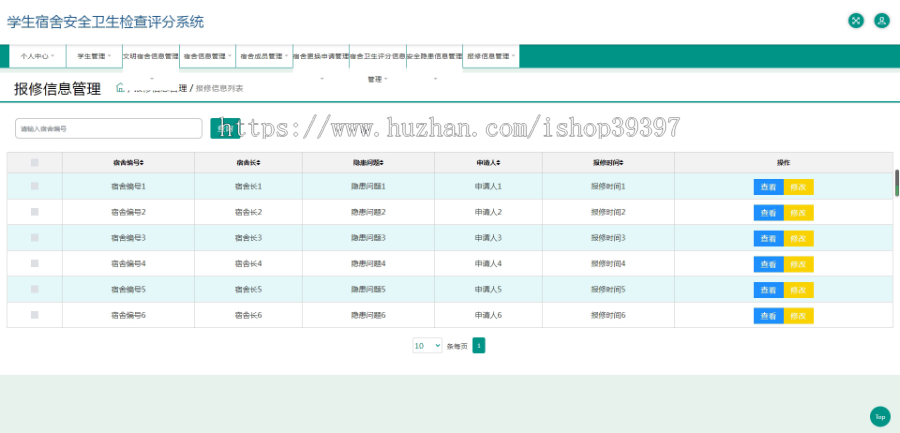900x433 pixels.
Task: Expand the 报修信息管理 menu
Action: (x=491, y=56)
